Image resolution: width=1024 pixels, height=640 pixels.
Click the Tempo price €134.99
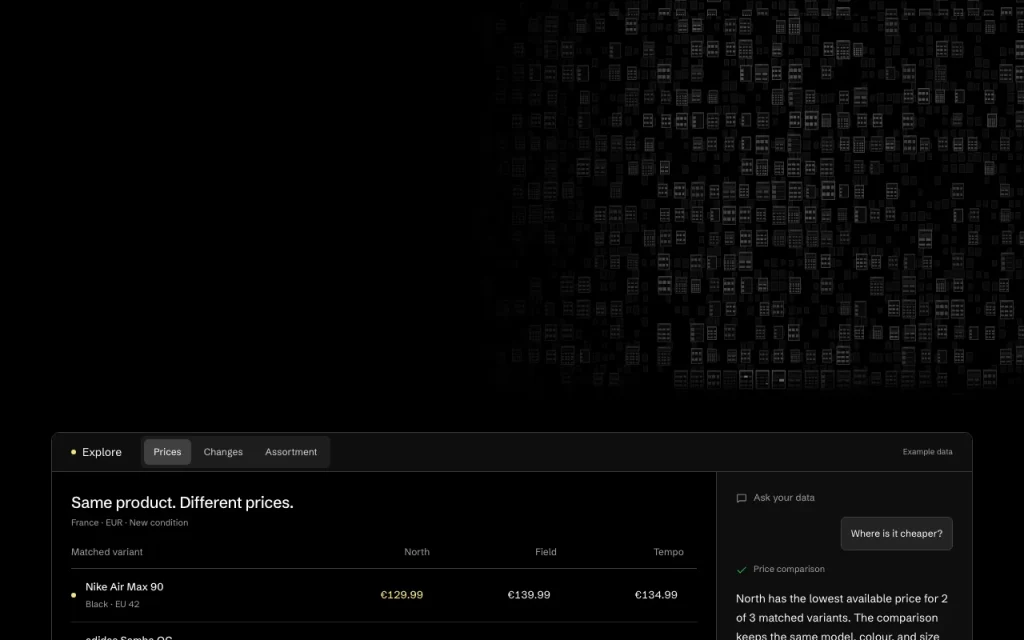[x=656, y=595]
